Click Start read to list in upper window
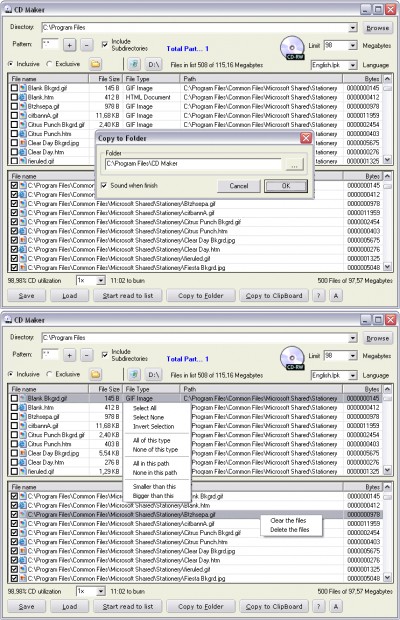 pos(128,295)
